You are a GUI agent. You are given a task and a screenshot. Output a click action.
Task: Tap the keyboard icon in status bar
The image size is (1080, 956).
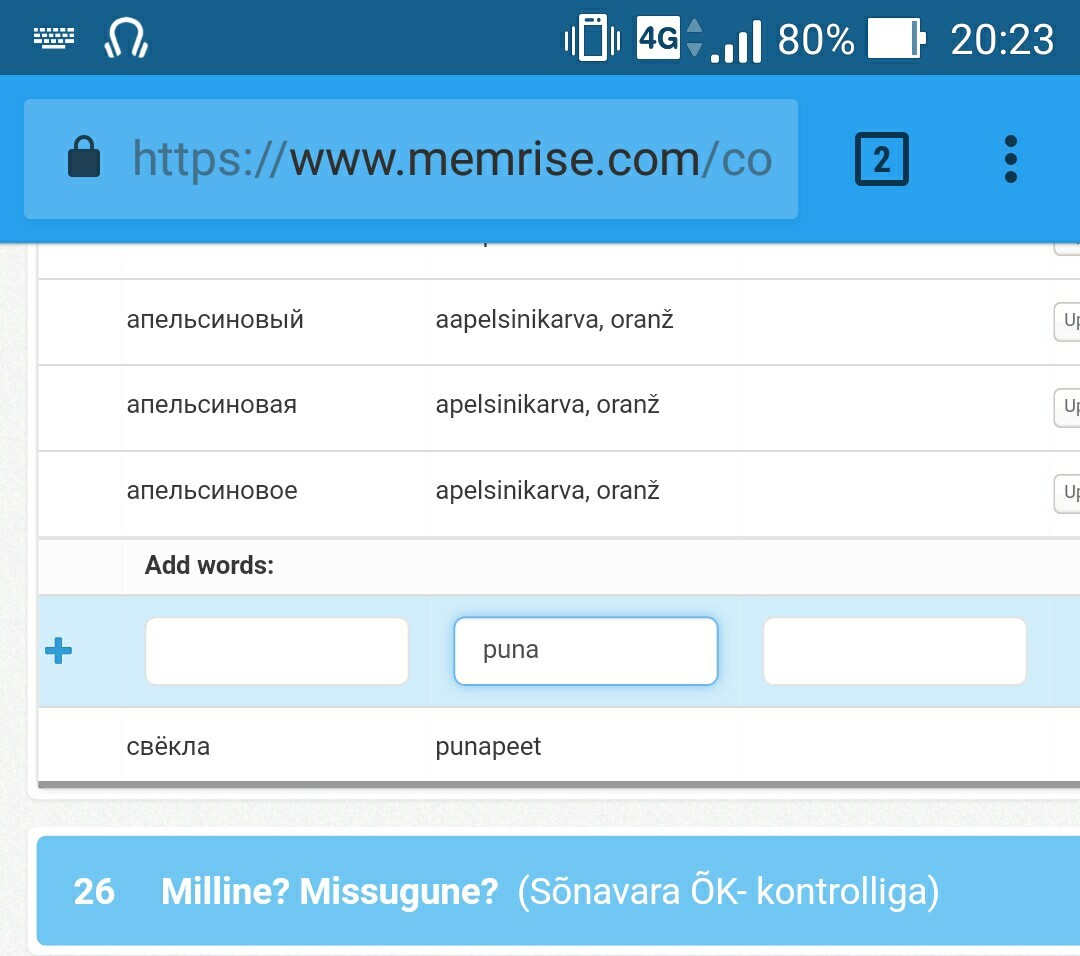54,37
